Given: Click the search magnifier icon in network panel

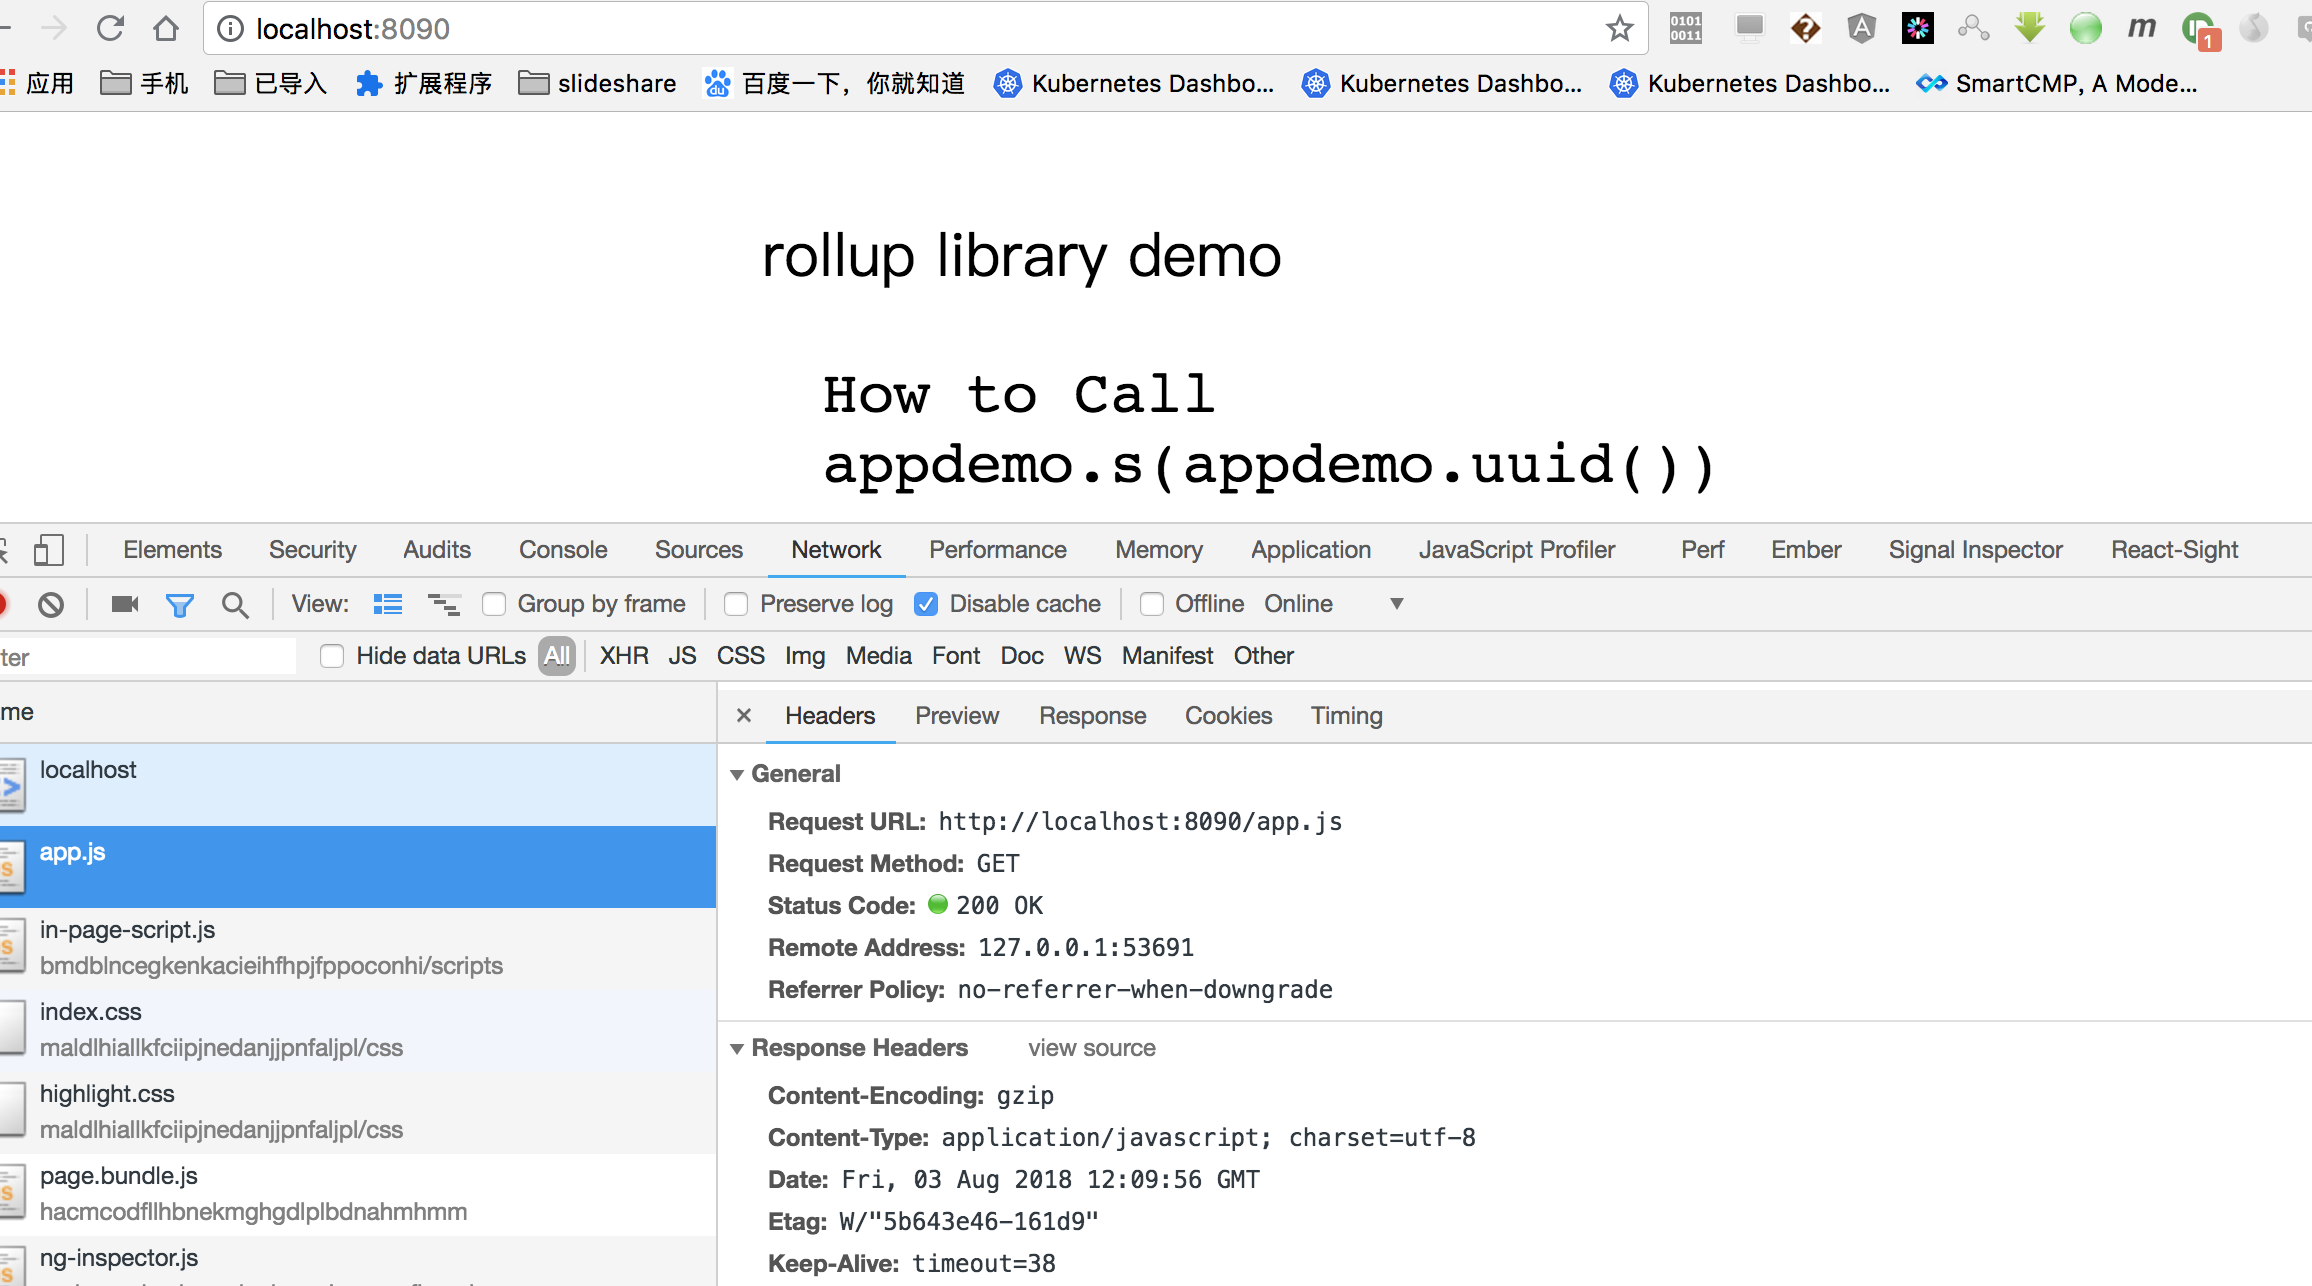Looking at the screenshot, I should 236,603.
